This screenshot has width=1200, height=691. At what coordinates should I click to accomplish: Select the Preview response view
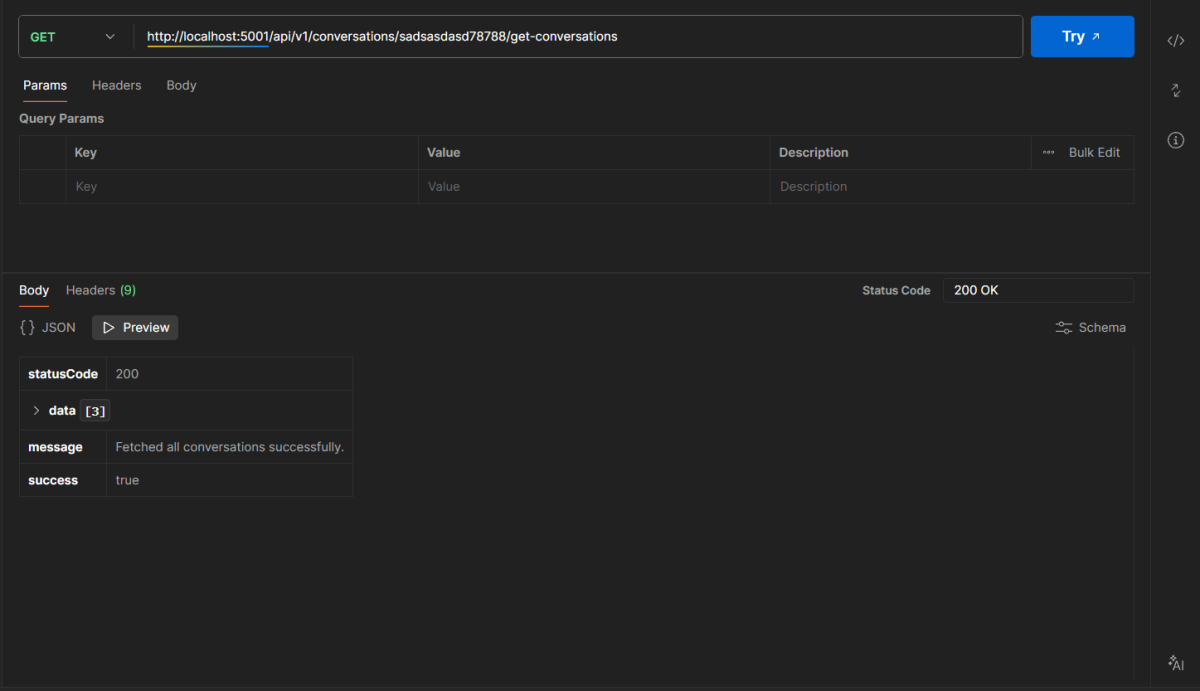135,328
